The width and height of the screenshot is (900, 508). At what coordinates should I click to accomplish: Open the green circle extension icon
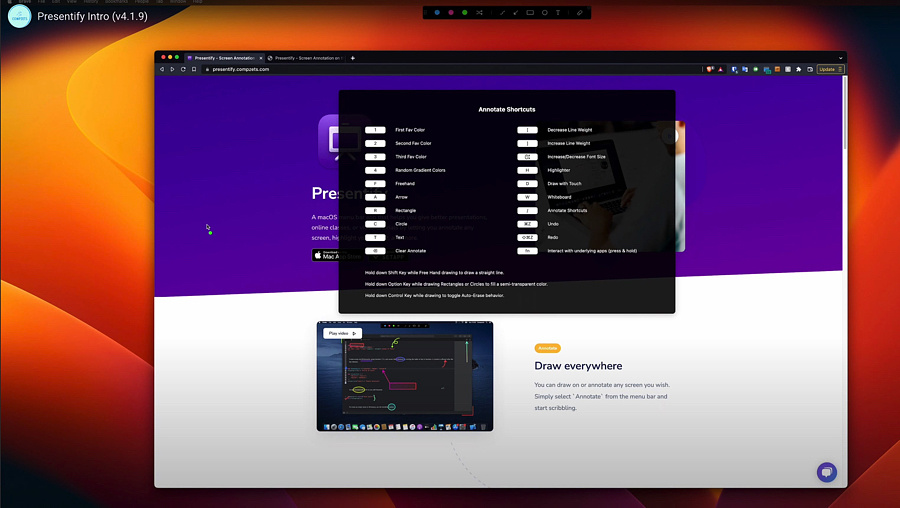[755, 69]
